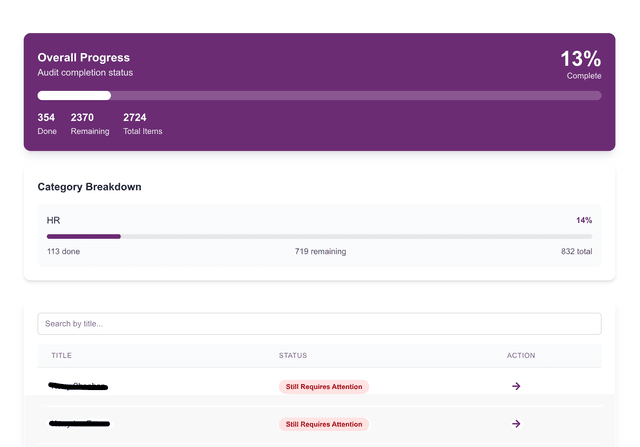640x447 pixels.
Task: Click the 2724 Total Items statistic
Action: [x=142, y=123]
